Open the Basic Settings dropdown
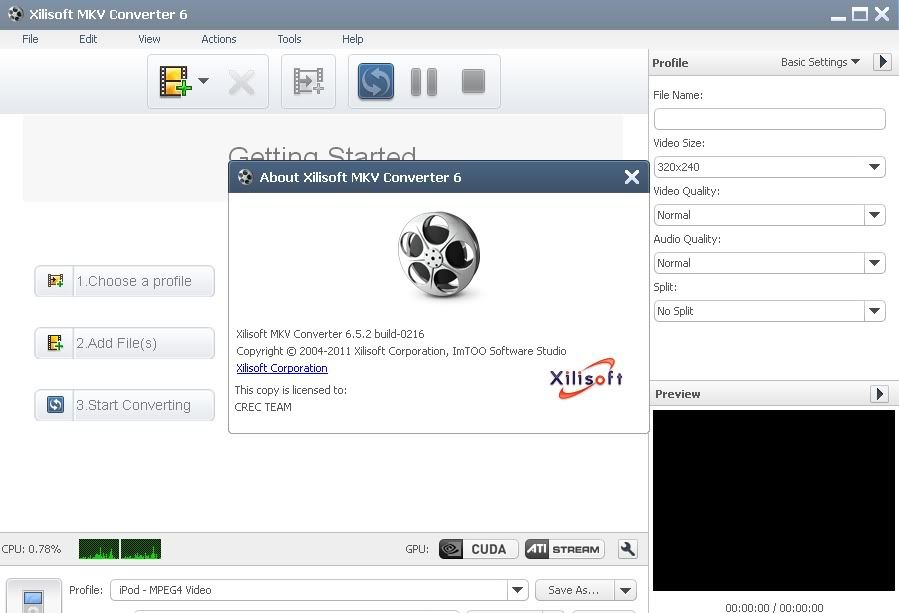This screenshot has height=613, width=899. pos(820,62)
